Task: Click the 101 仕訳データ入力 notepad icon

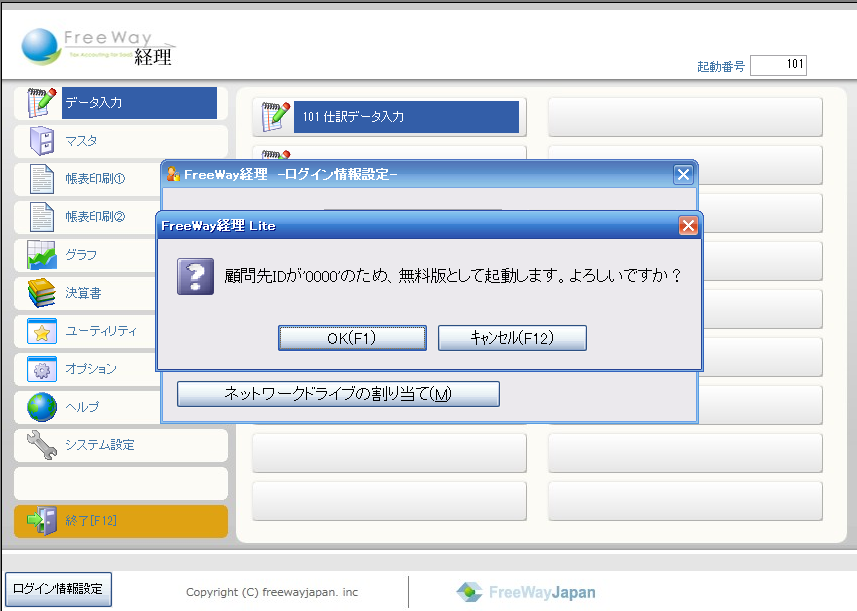Action: tap(275, 117)
